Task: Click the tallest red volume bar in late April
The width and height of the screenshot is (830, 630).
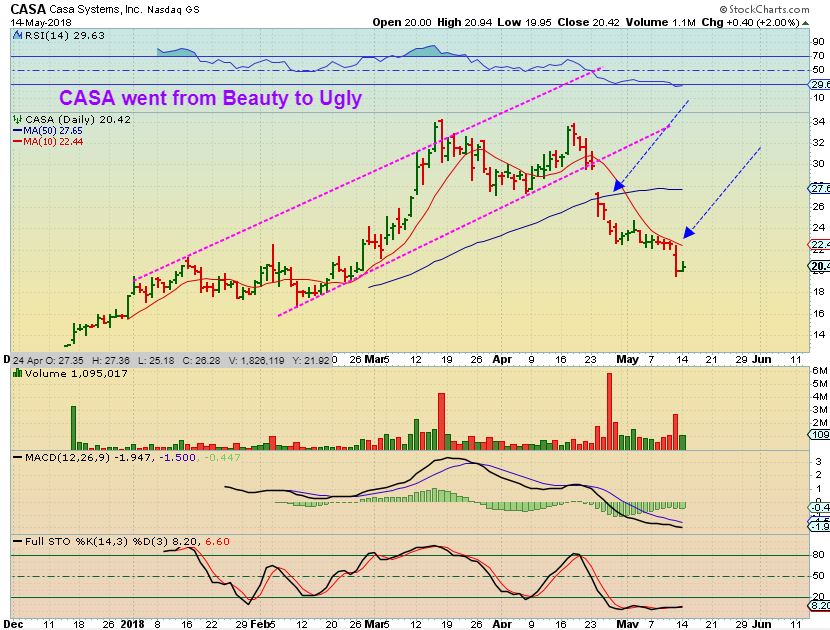Action: (609, 411)
